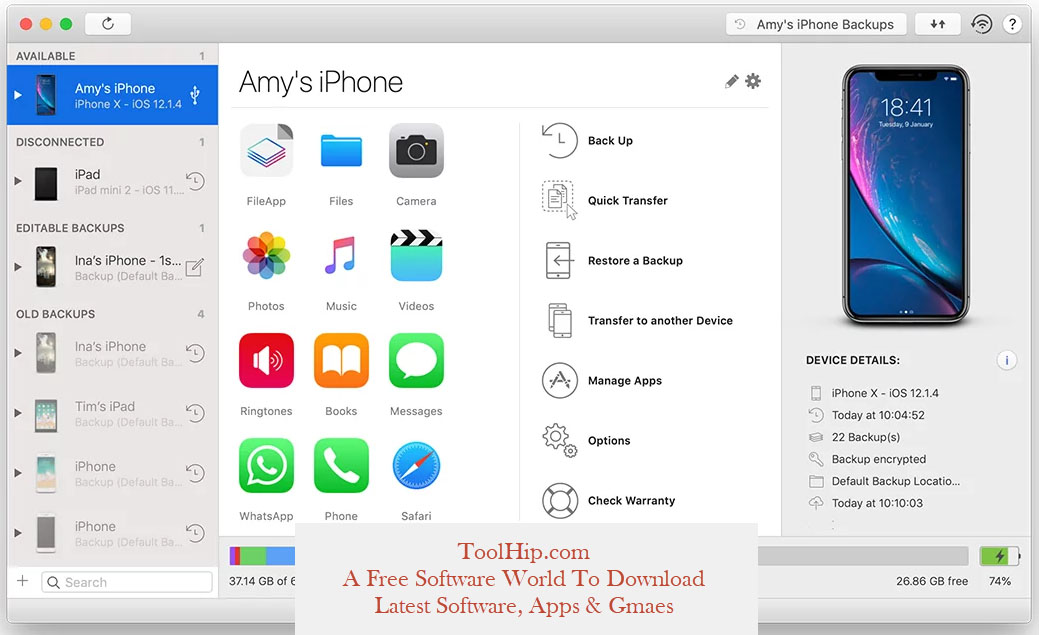Click the Manage Apps icon
This screenshot has width=1039, height=635.
560,380
